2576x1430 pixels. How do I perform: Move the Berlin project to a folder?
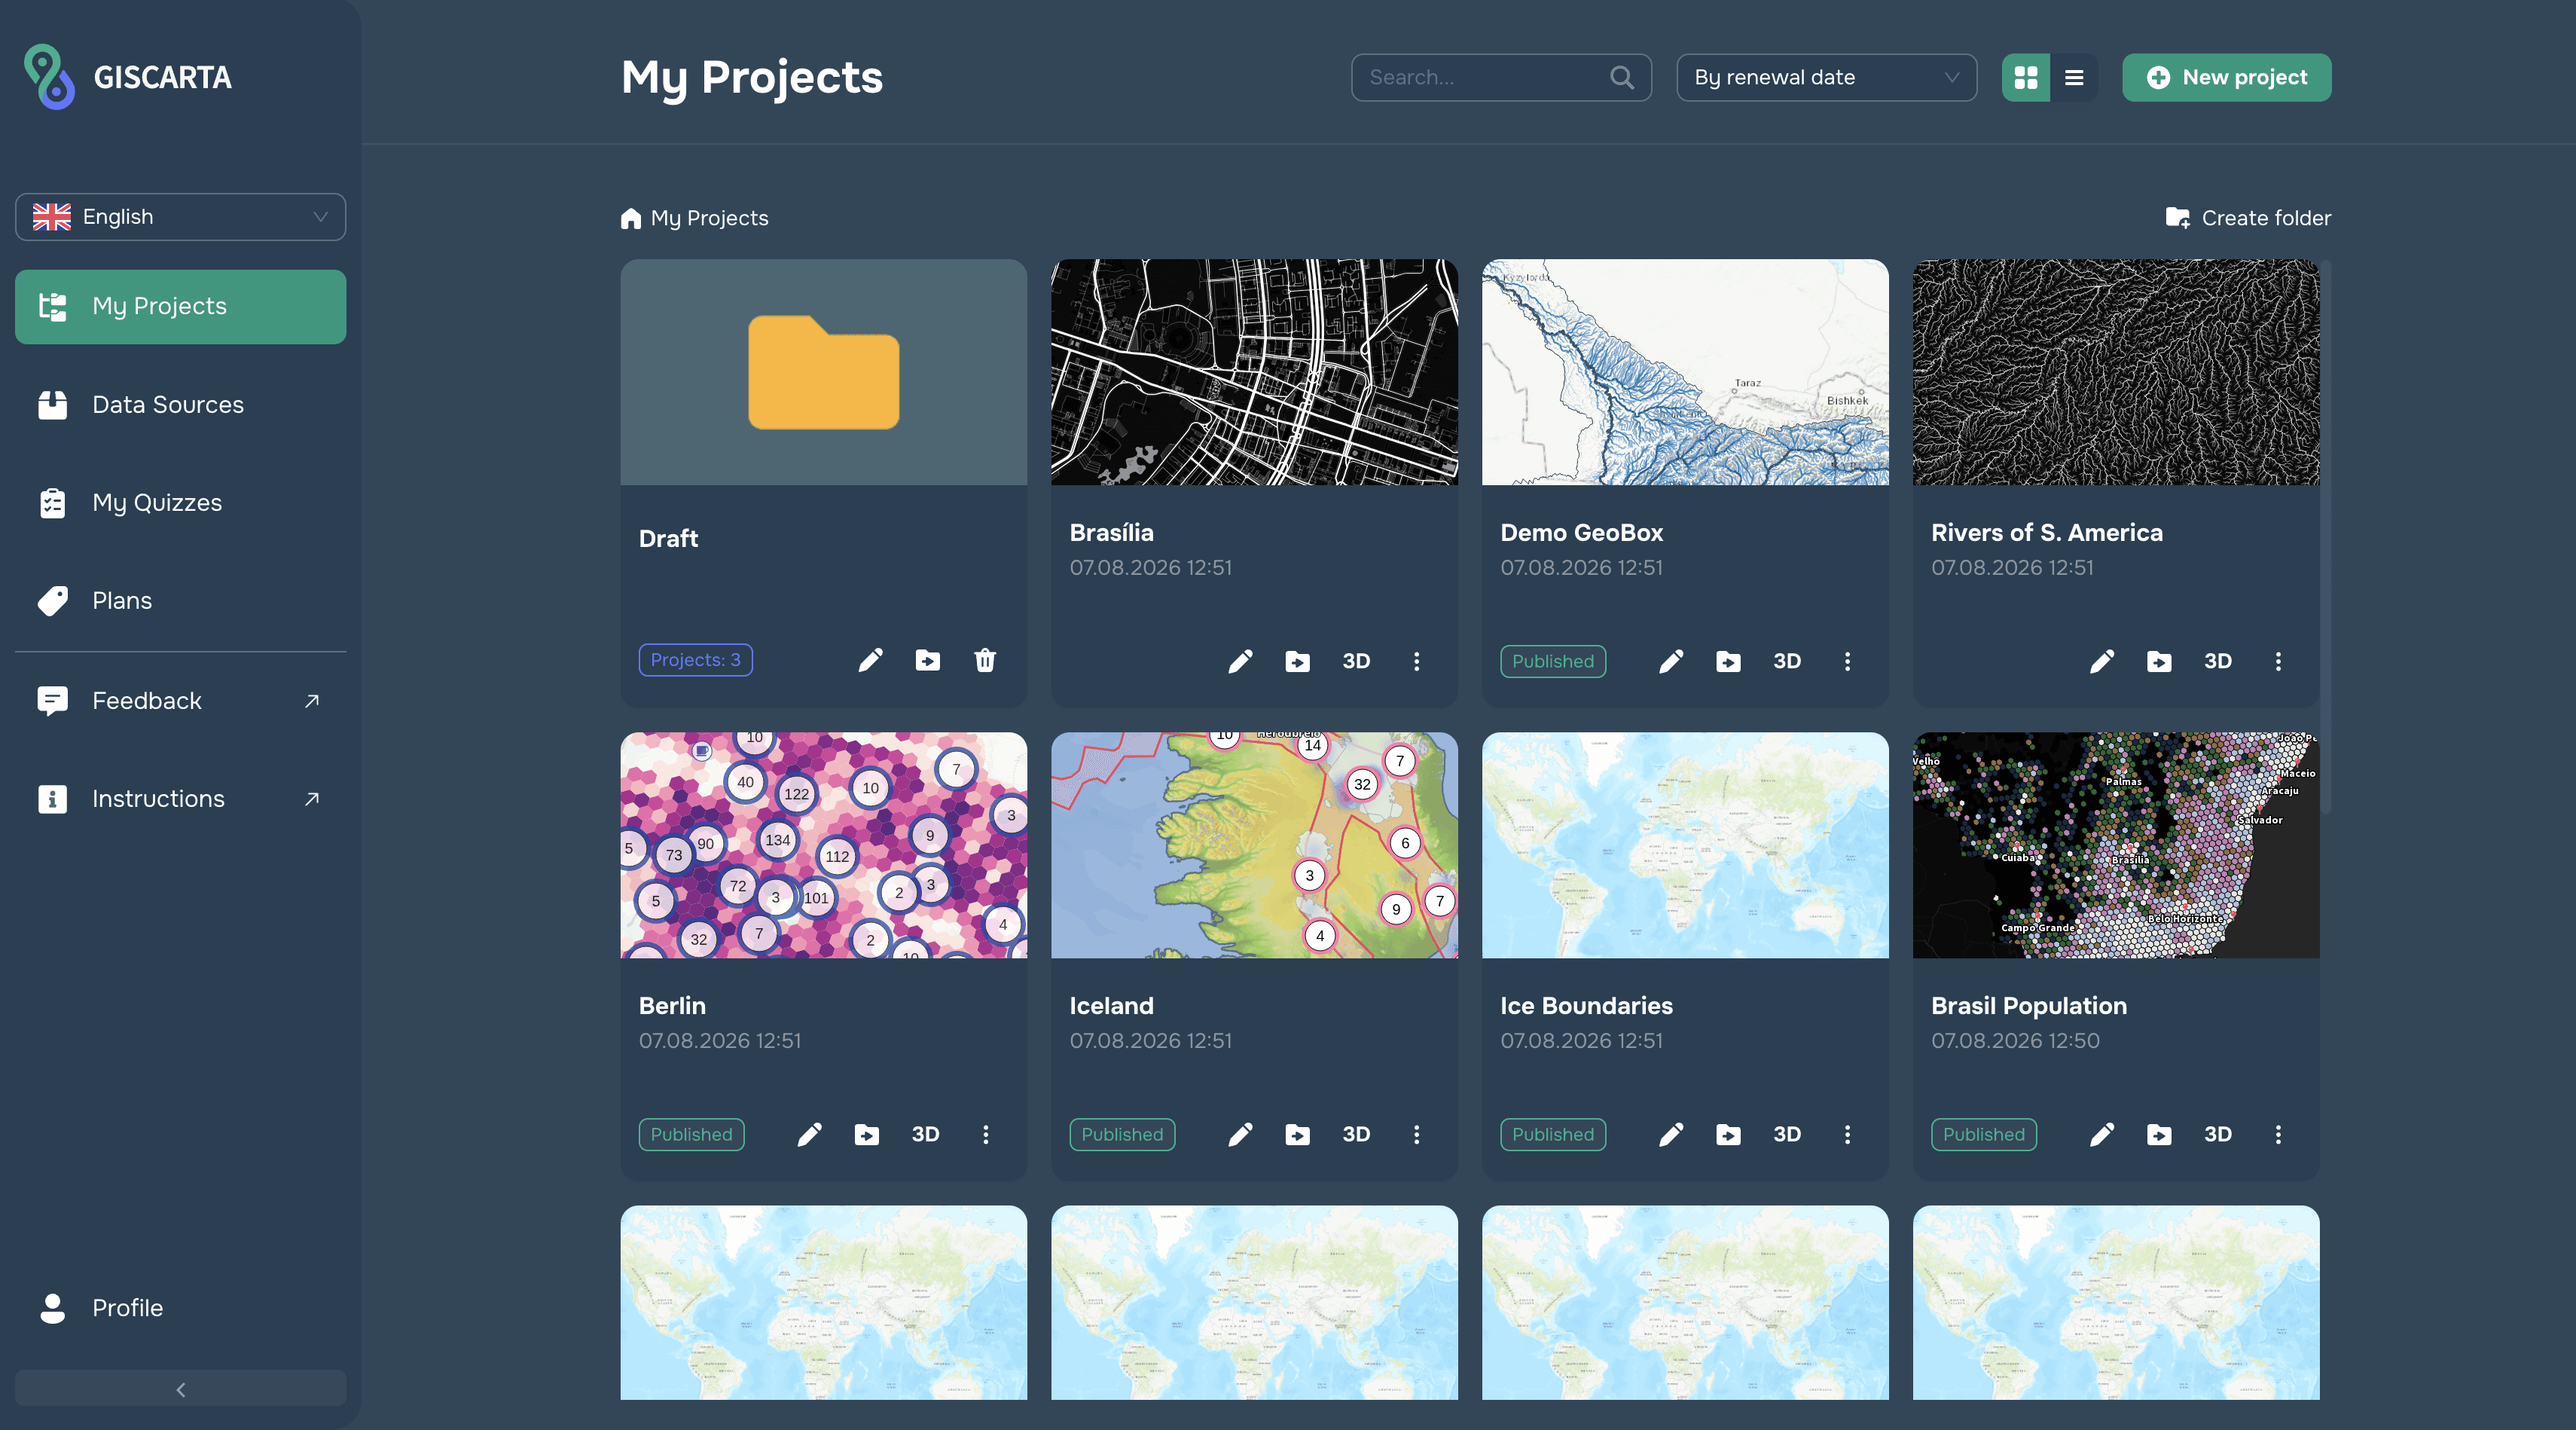tap(867, 1134)
